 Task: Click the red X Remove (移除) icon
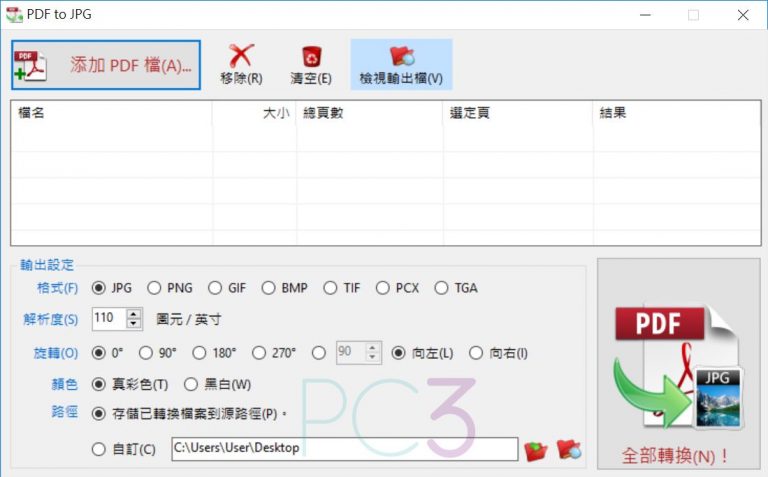[241, 57]
